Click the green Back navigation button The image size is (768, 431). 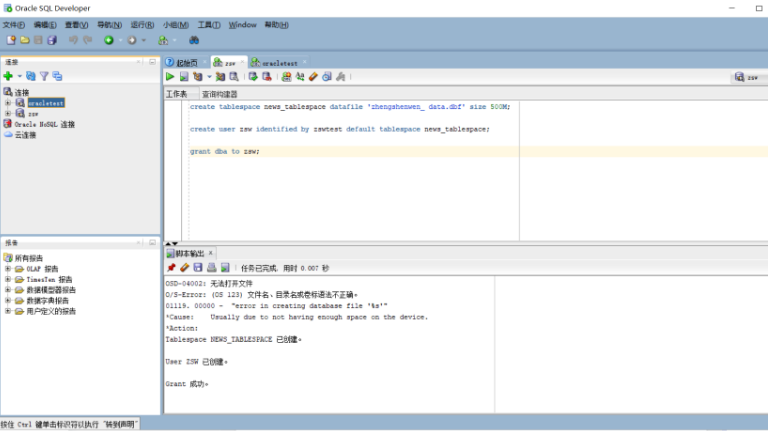109,40
